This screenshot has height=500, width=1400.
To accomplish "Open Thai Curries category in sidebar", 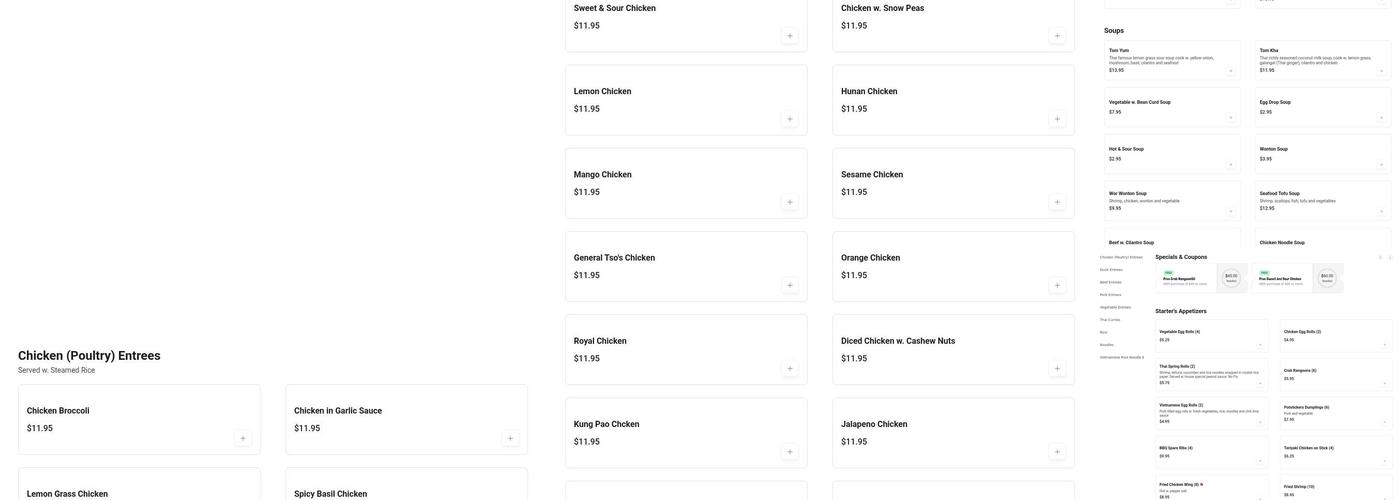I will click(1110, 320).
